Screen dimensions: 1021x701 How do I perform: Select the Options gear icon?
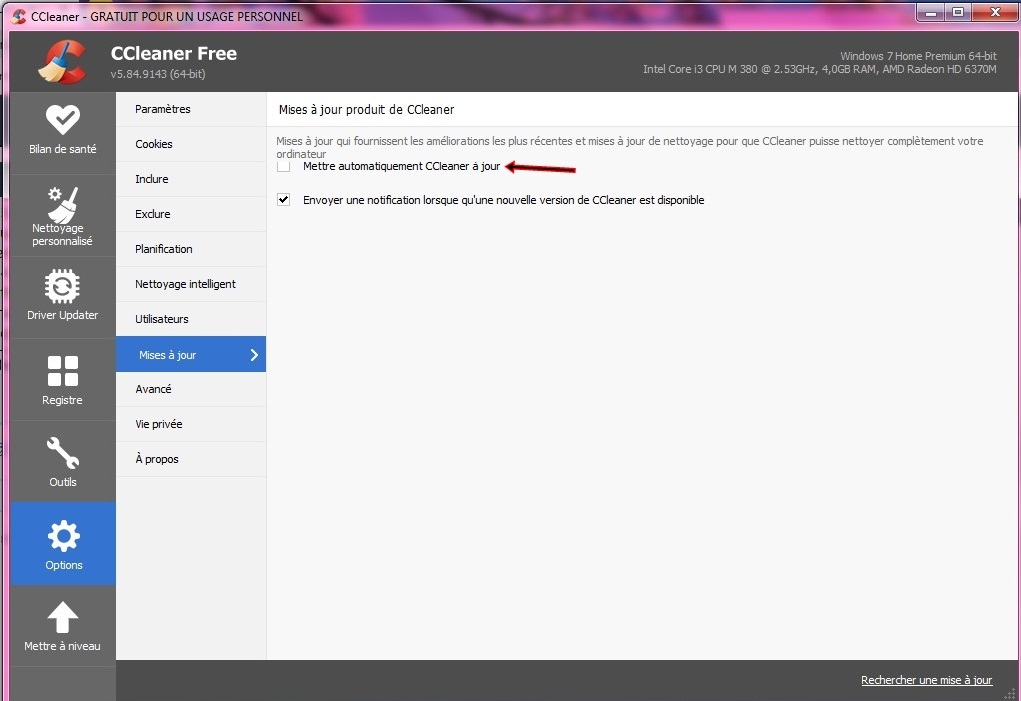coord(63,536)
